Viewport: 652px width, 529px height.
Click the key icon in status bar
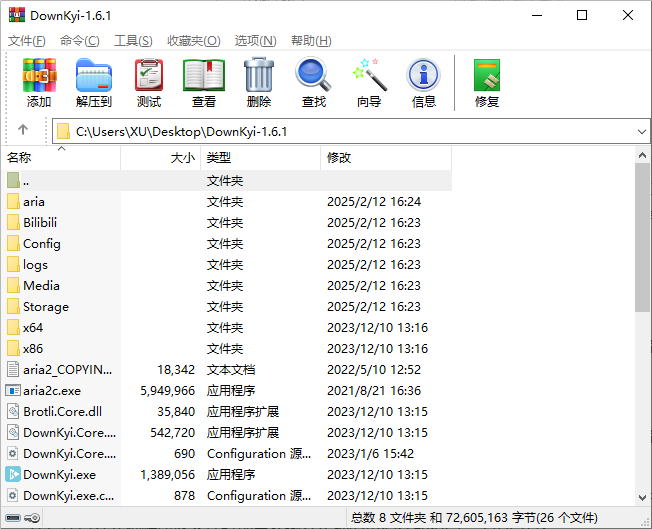[x=32, y=518]
